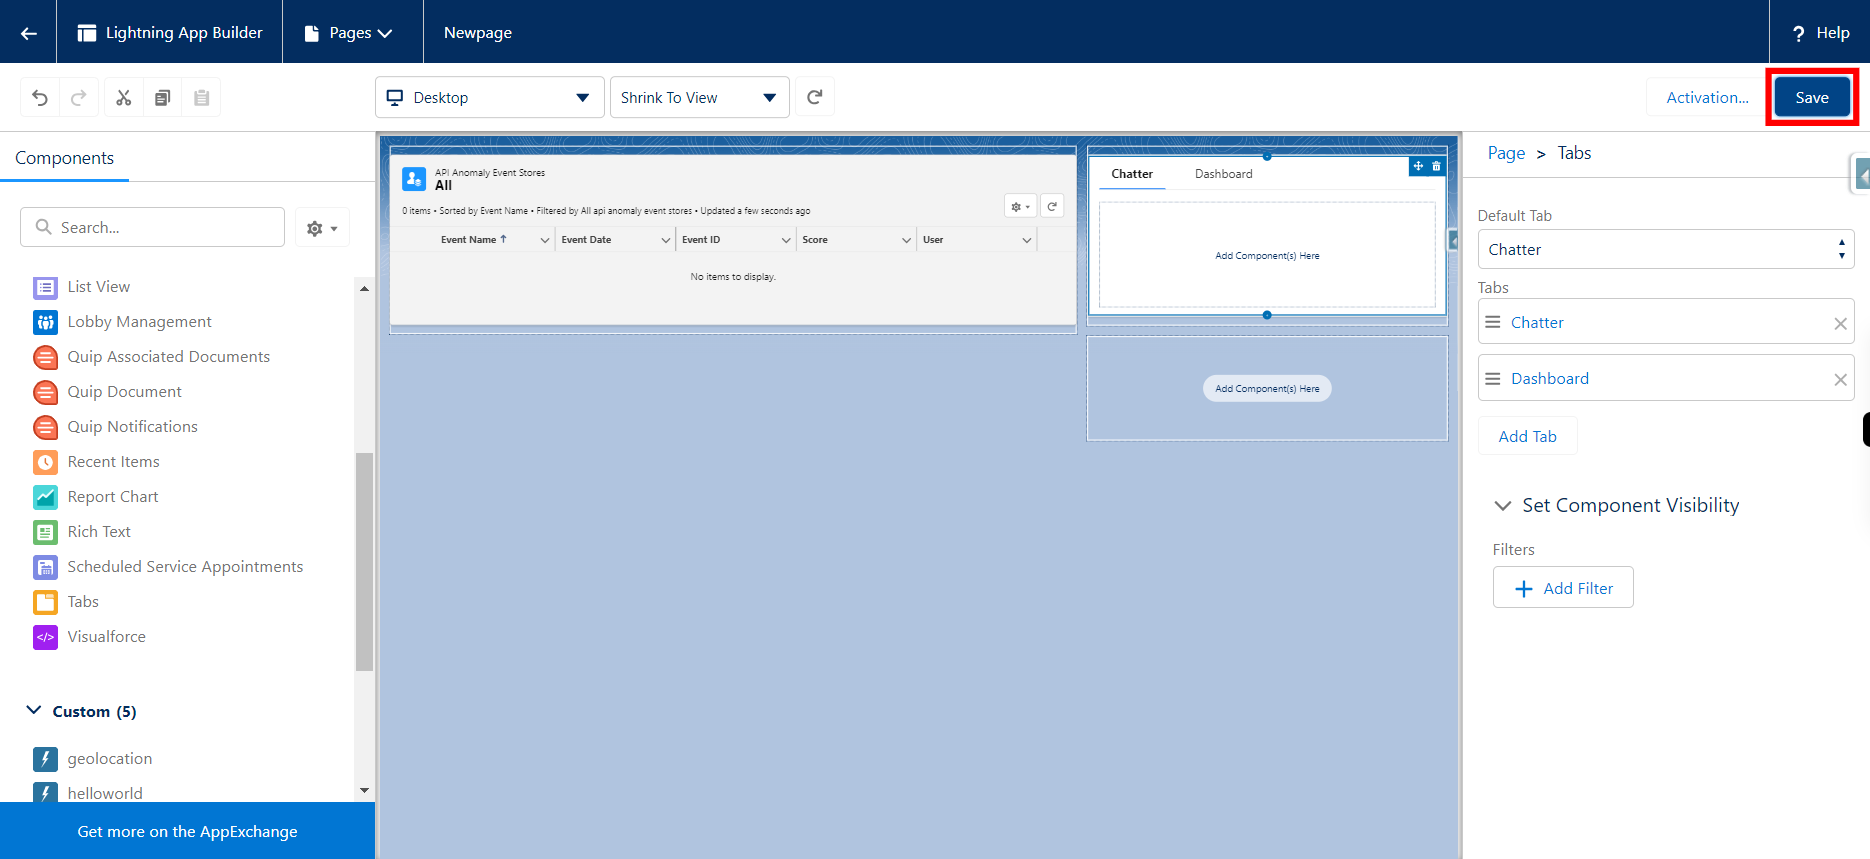
Task: Click the redo icon
Action: (79, 97)
